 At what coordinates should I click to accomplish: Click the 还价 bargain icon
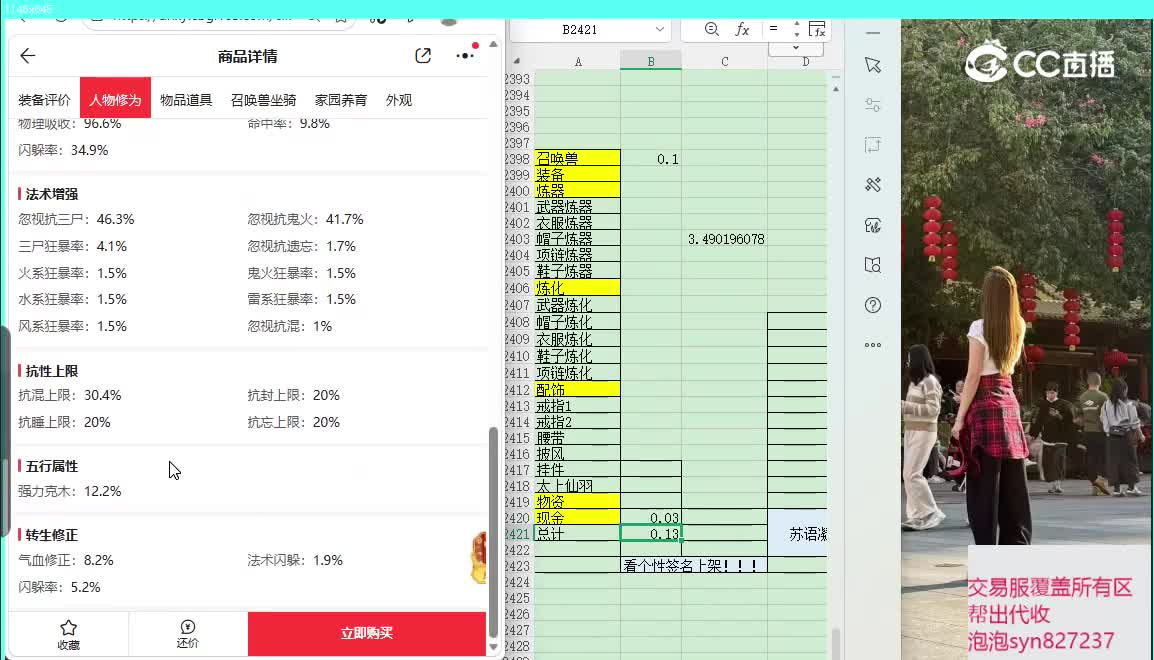point(188,628)
